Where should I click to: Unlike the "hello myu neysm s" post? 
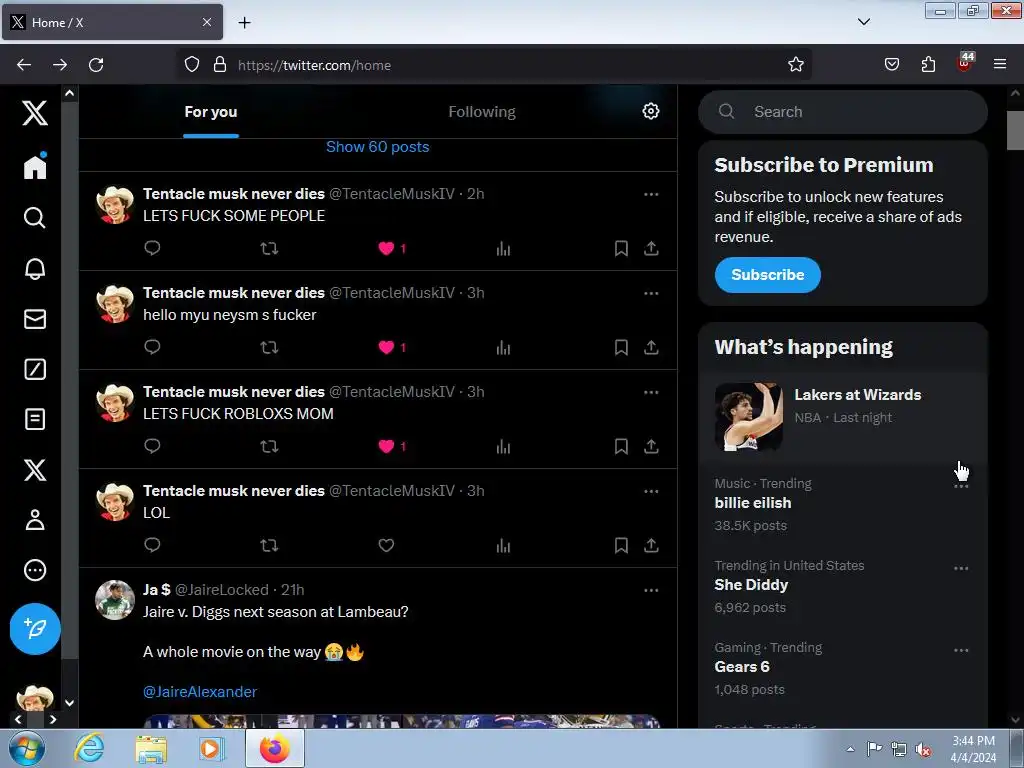point(386,347)
